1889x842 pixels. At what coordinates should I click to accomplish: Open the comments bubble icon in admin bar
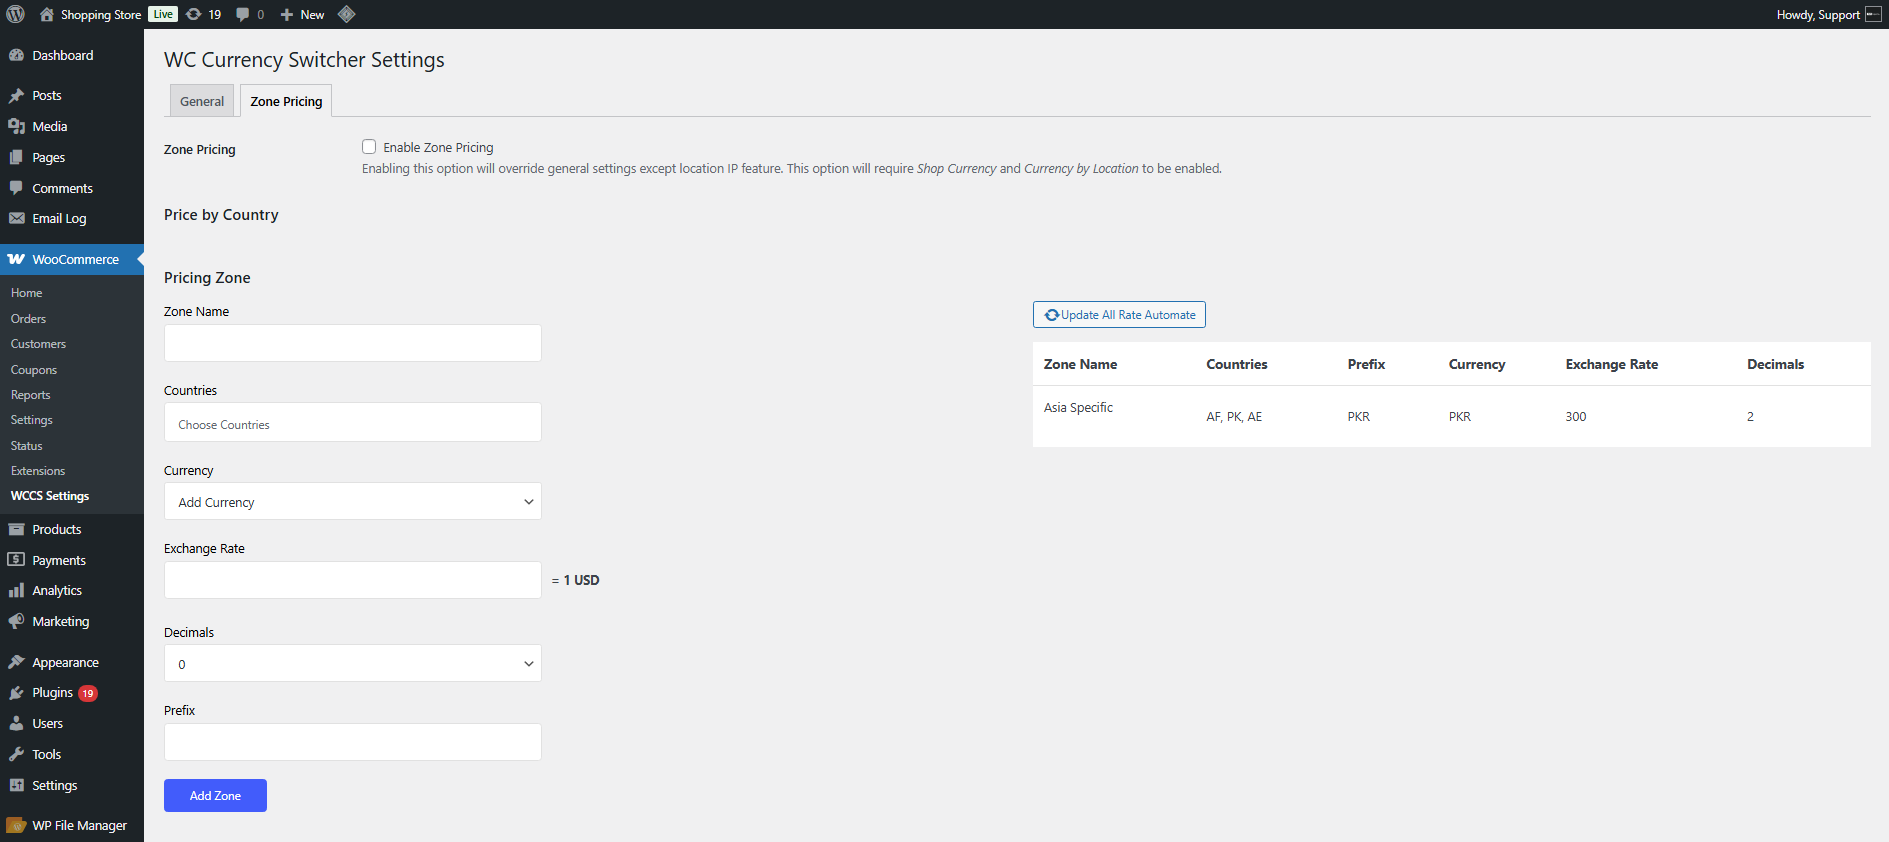[x=243, y=15]
